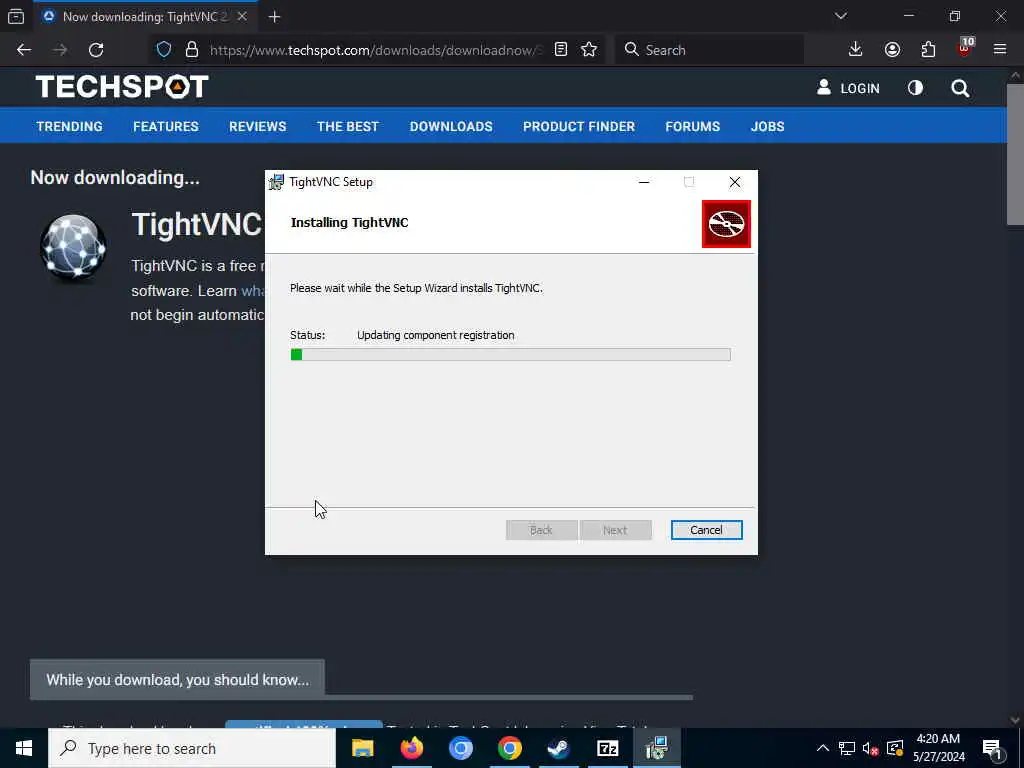Show hidden system tray icons
The width and height of the screenshot is (1024, 768).
coord(823,748)
